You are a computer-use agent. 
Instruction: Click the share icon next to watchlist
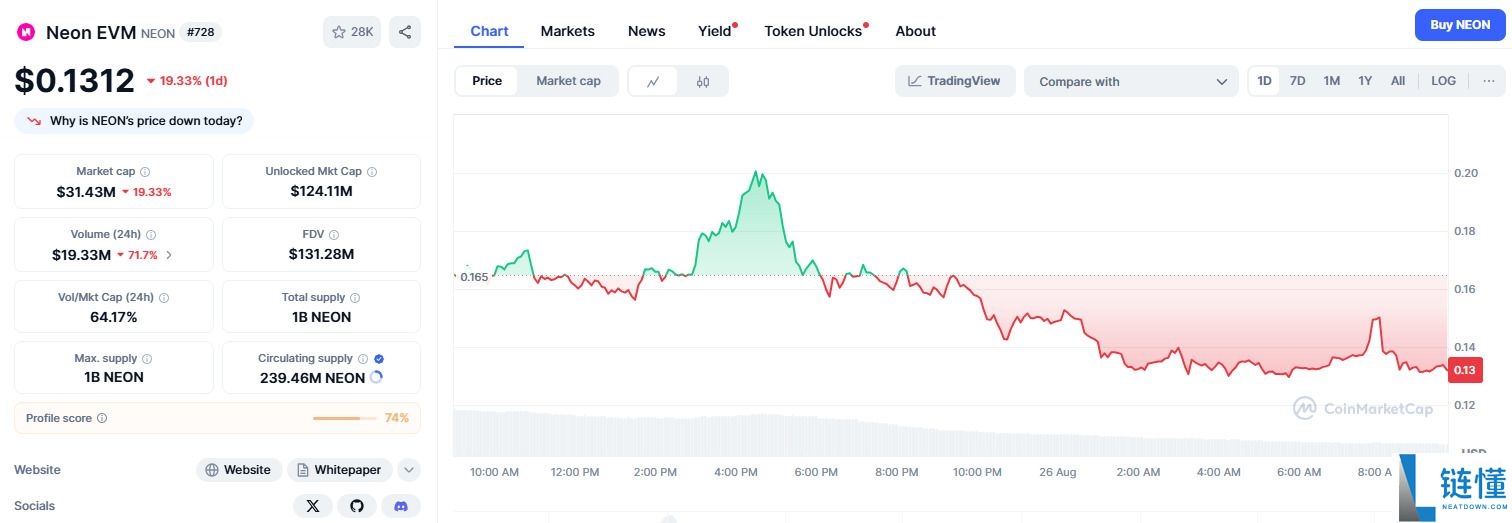click(x=405, y=32)
